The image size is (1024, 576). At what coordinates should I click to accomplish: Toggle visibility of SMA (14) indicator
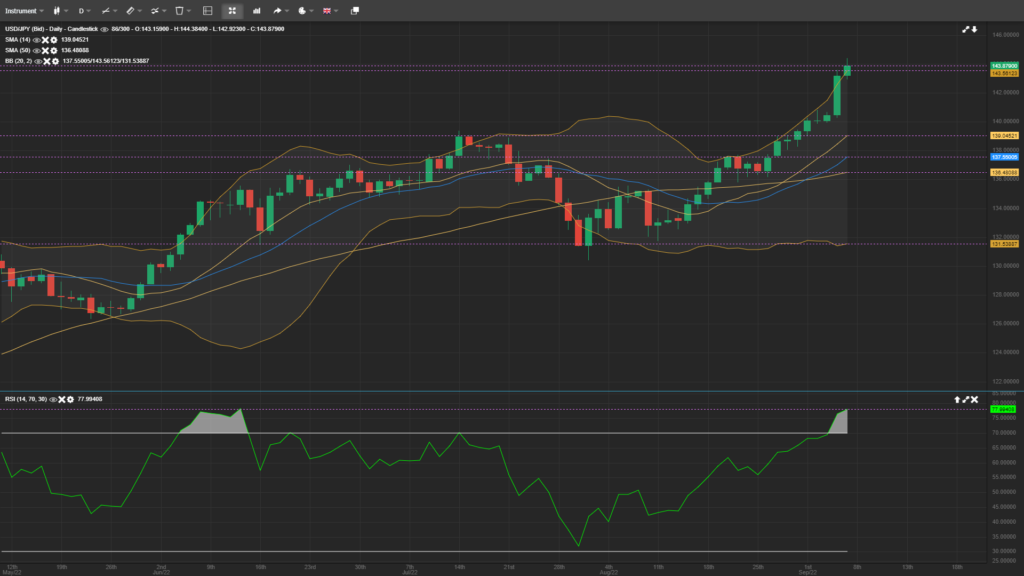[38, 39]
